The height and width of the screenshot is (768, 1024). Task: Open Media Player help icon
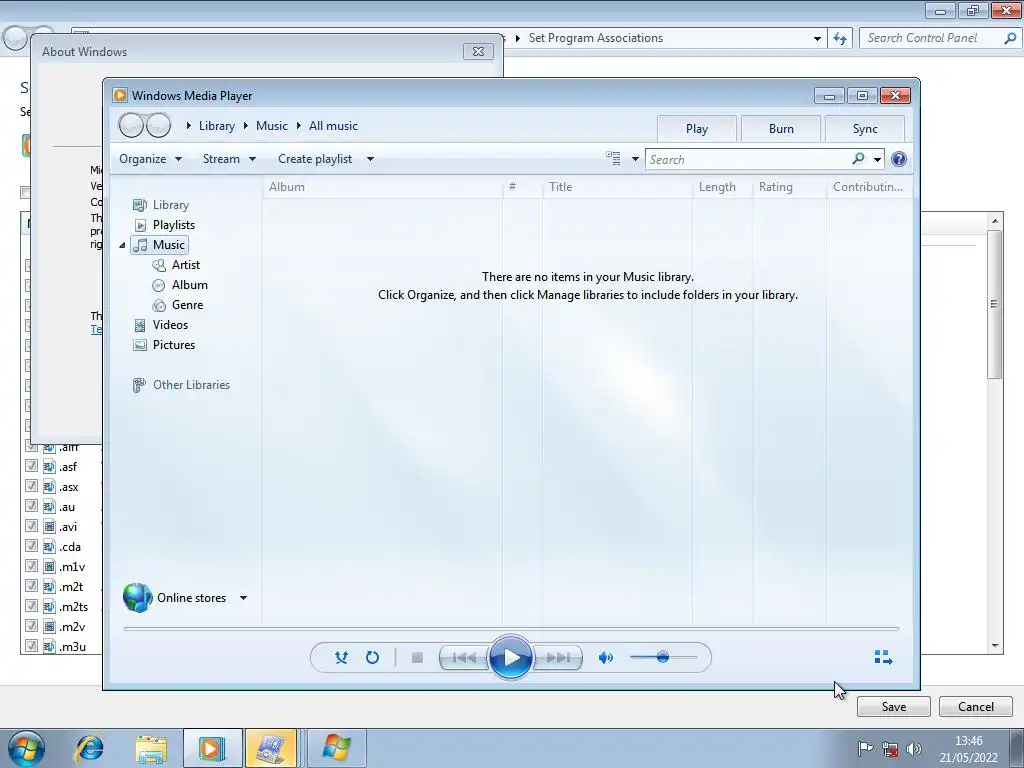(x=899, y=159)
